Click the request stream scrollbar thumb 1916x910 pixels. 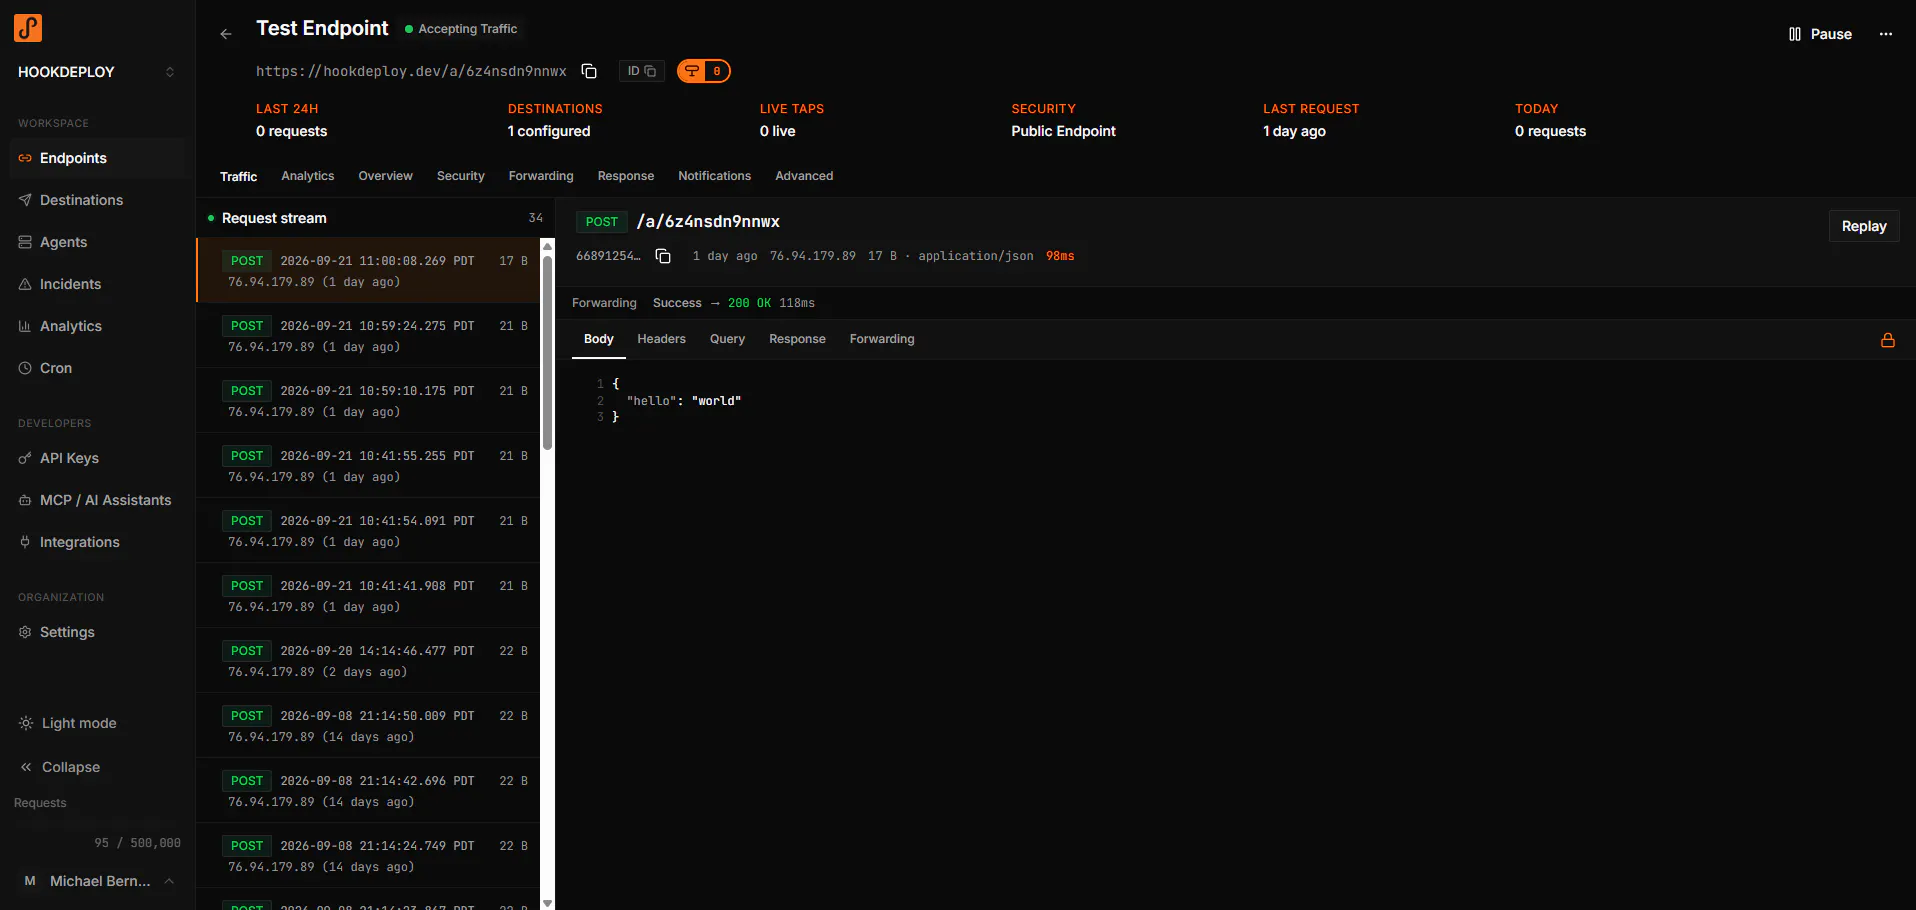tap(547, 353)
